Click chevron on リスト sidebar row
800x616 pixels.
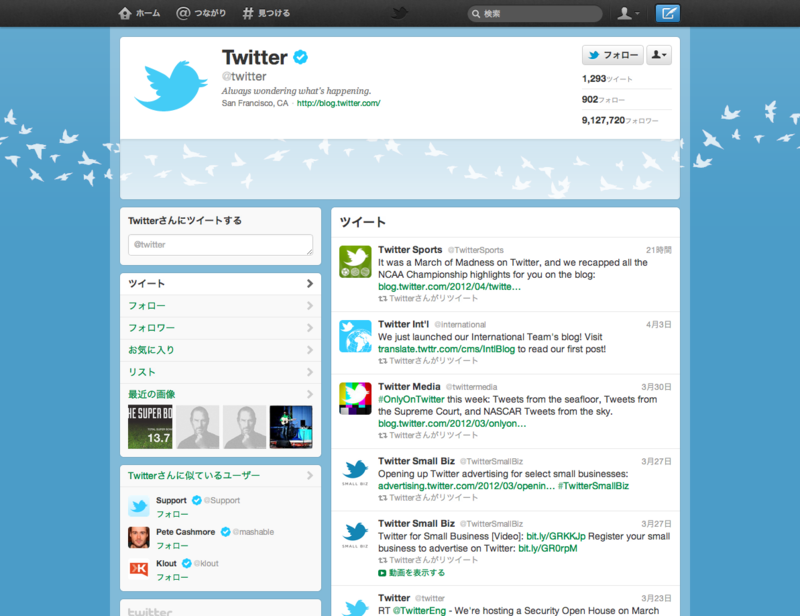pos(310,372)
